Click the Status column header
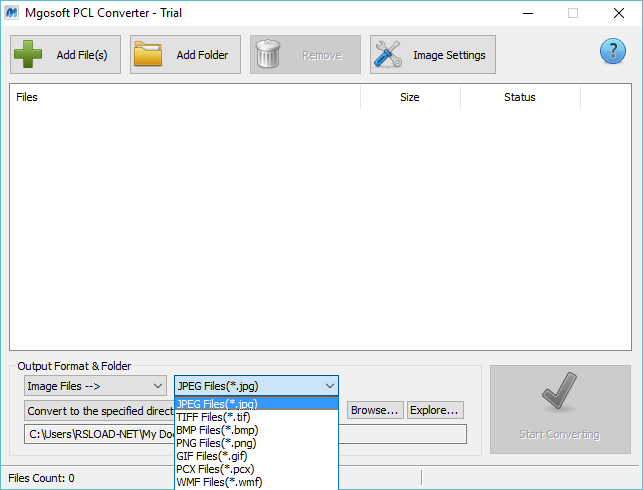643x490 pixels. point(520,97)
